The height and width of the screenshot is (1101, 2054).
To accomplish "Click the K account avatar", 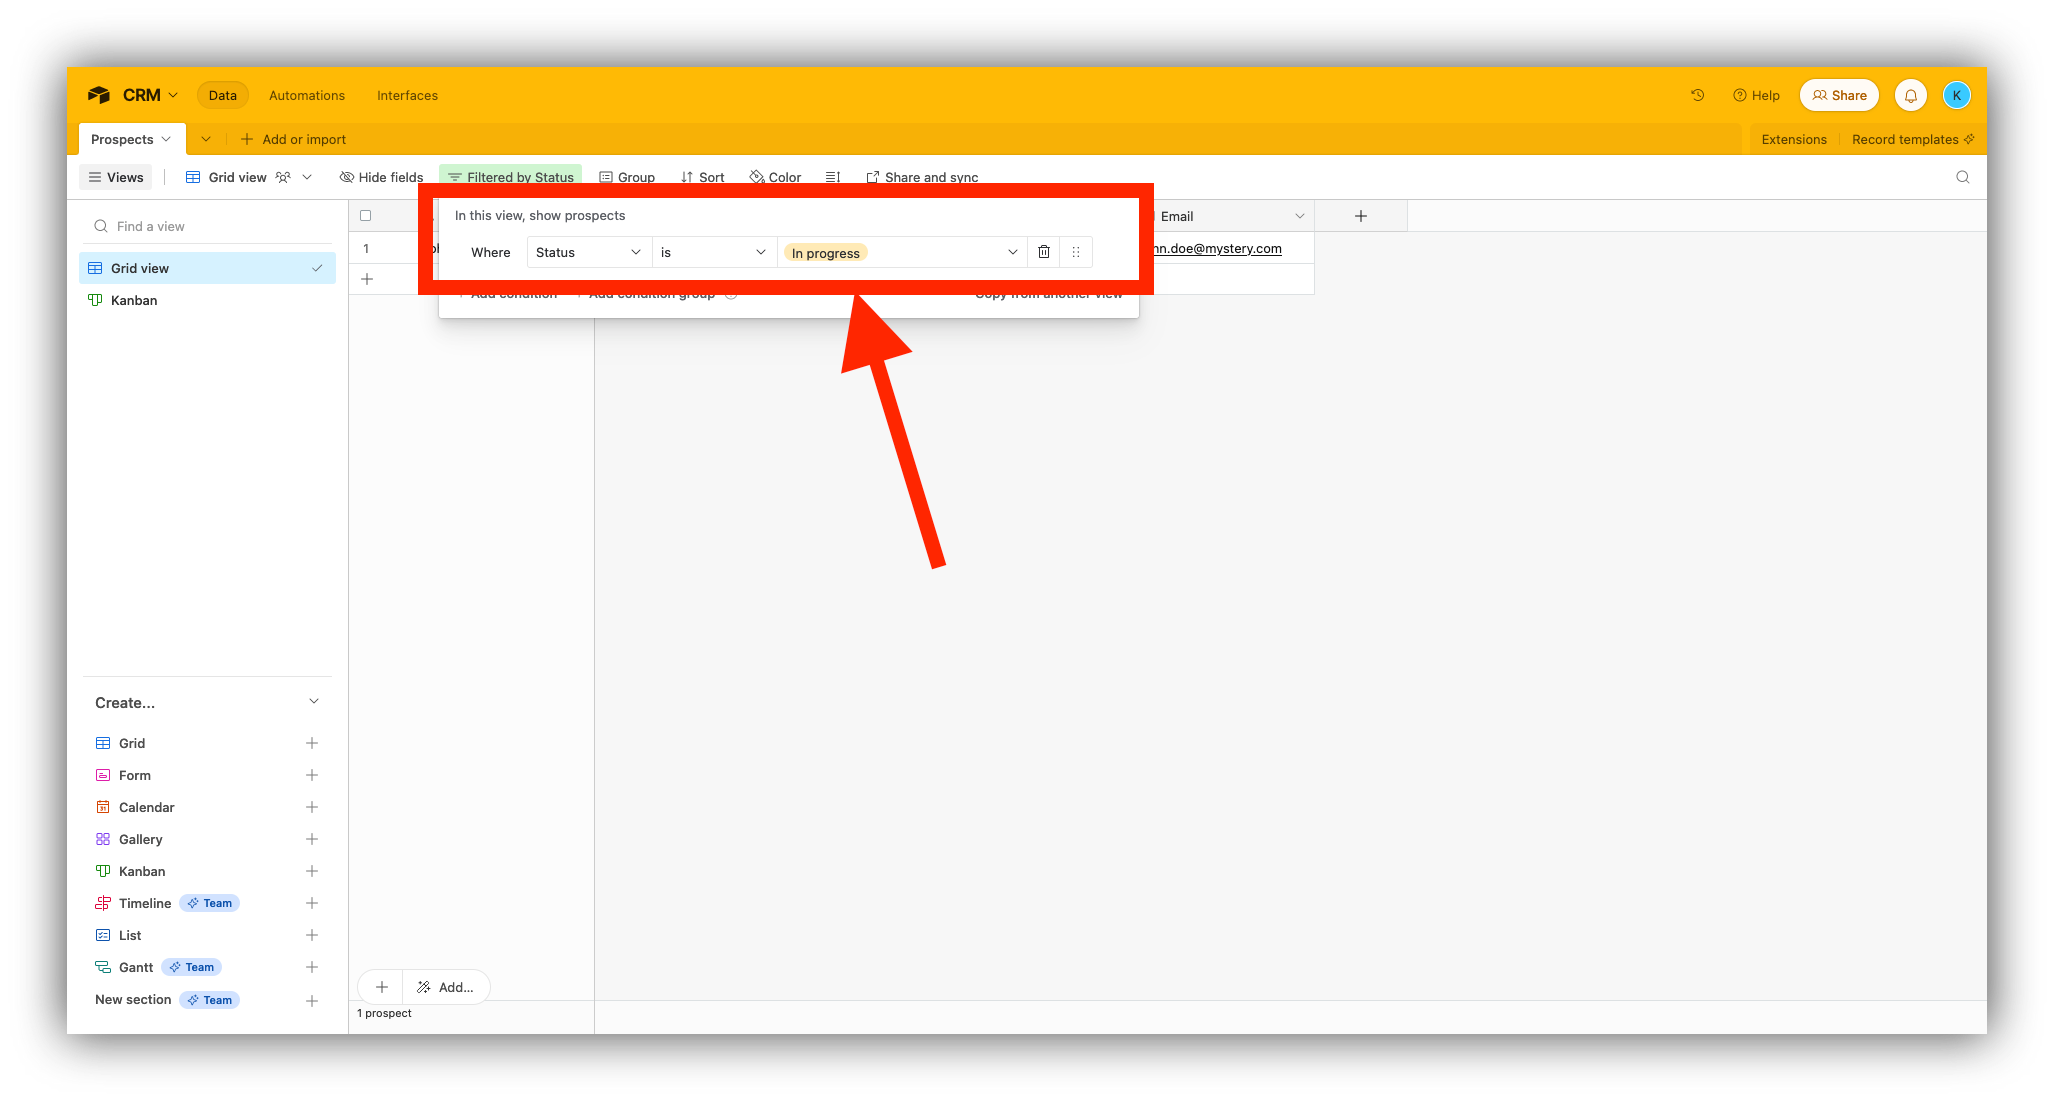I will [x=1956, y=95].
